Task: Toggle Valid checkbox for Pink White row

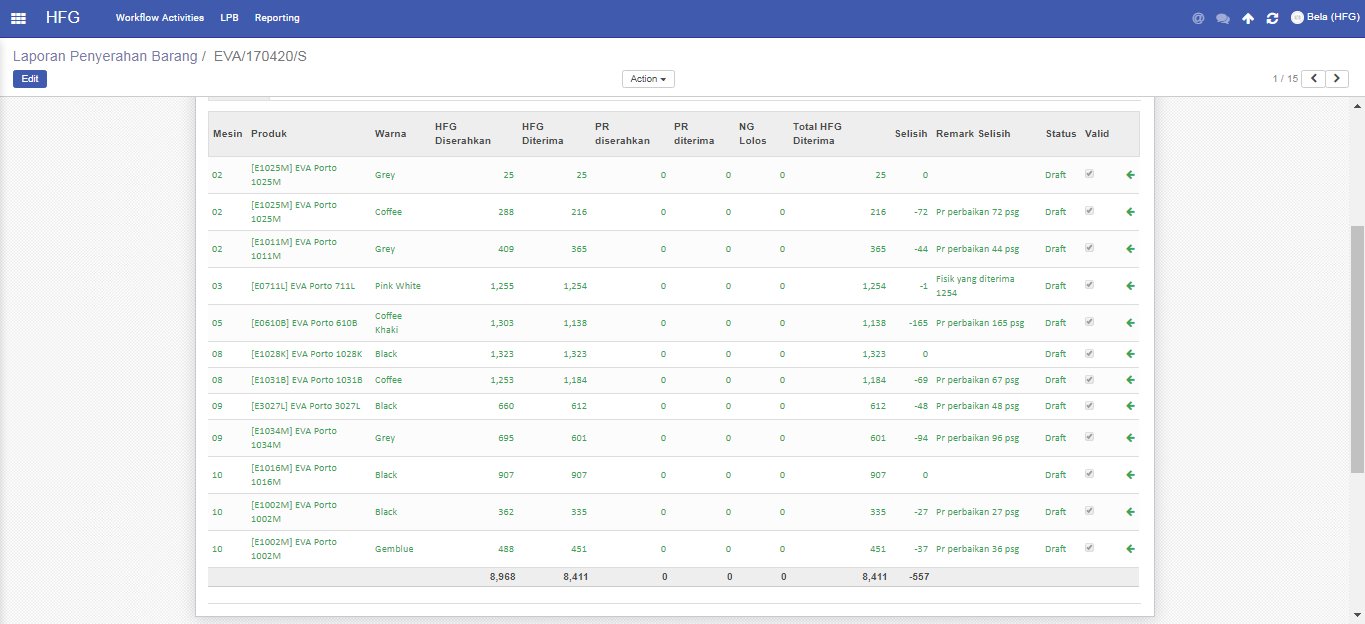Action: coord(1089,285)
